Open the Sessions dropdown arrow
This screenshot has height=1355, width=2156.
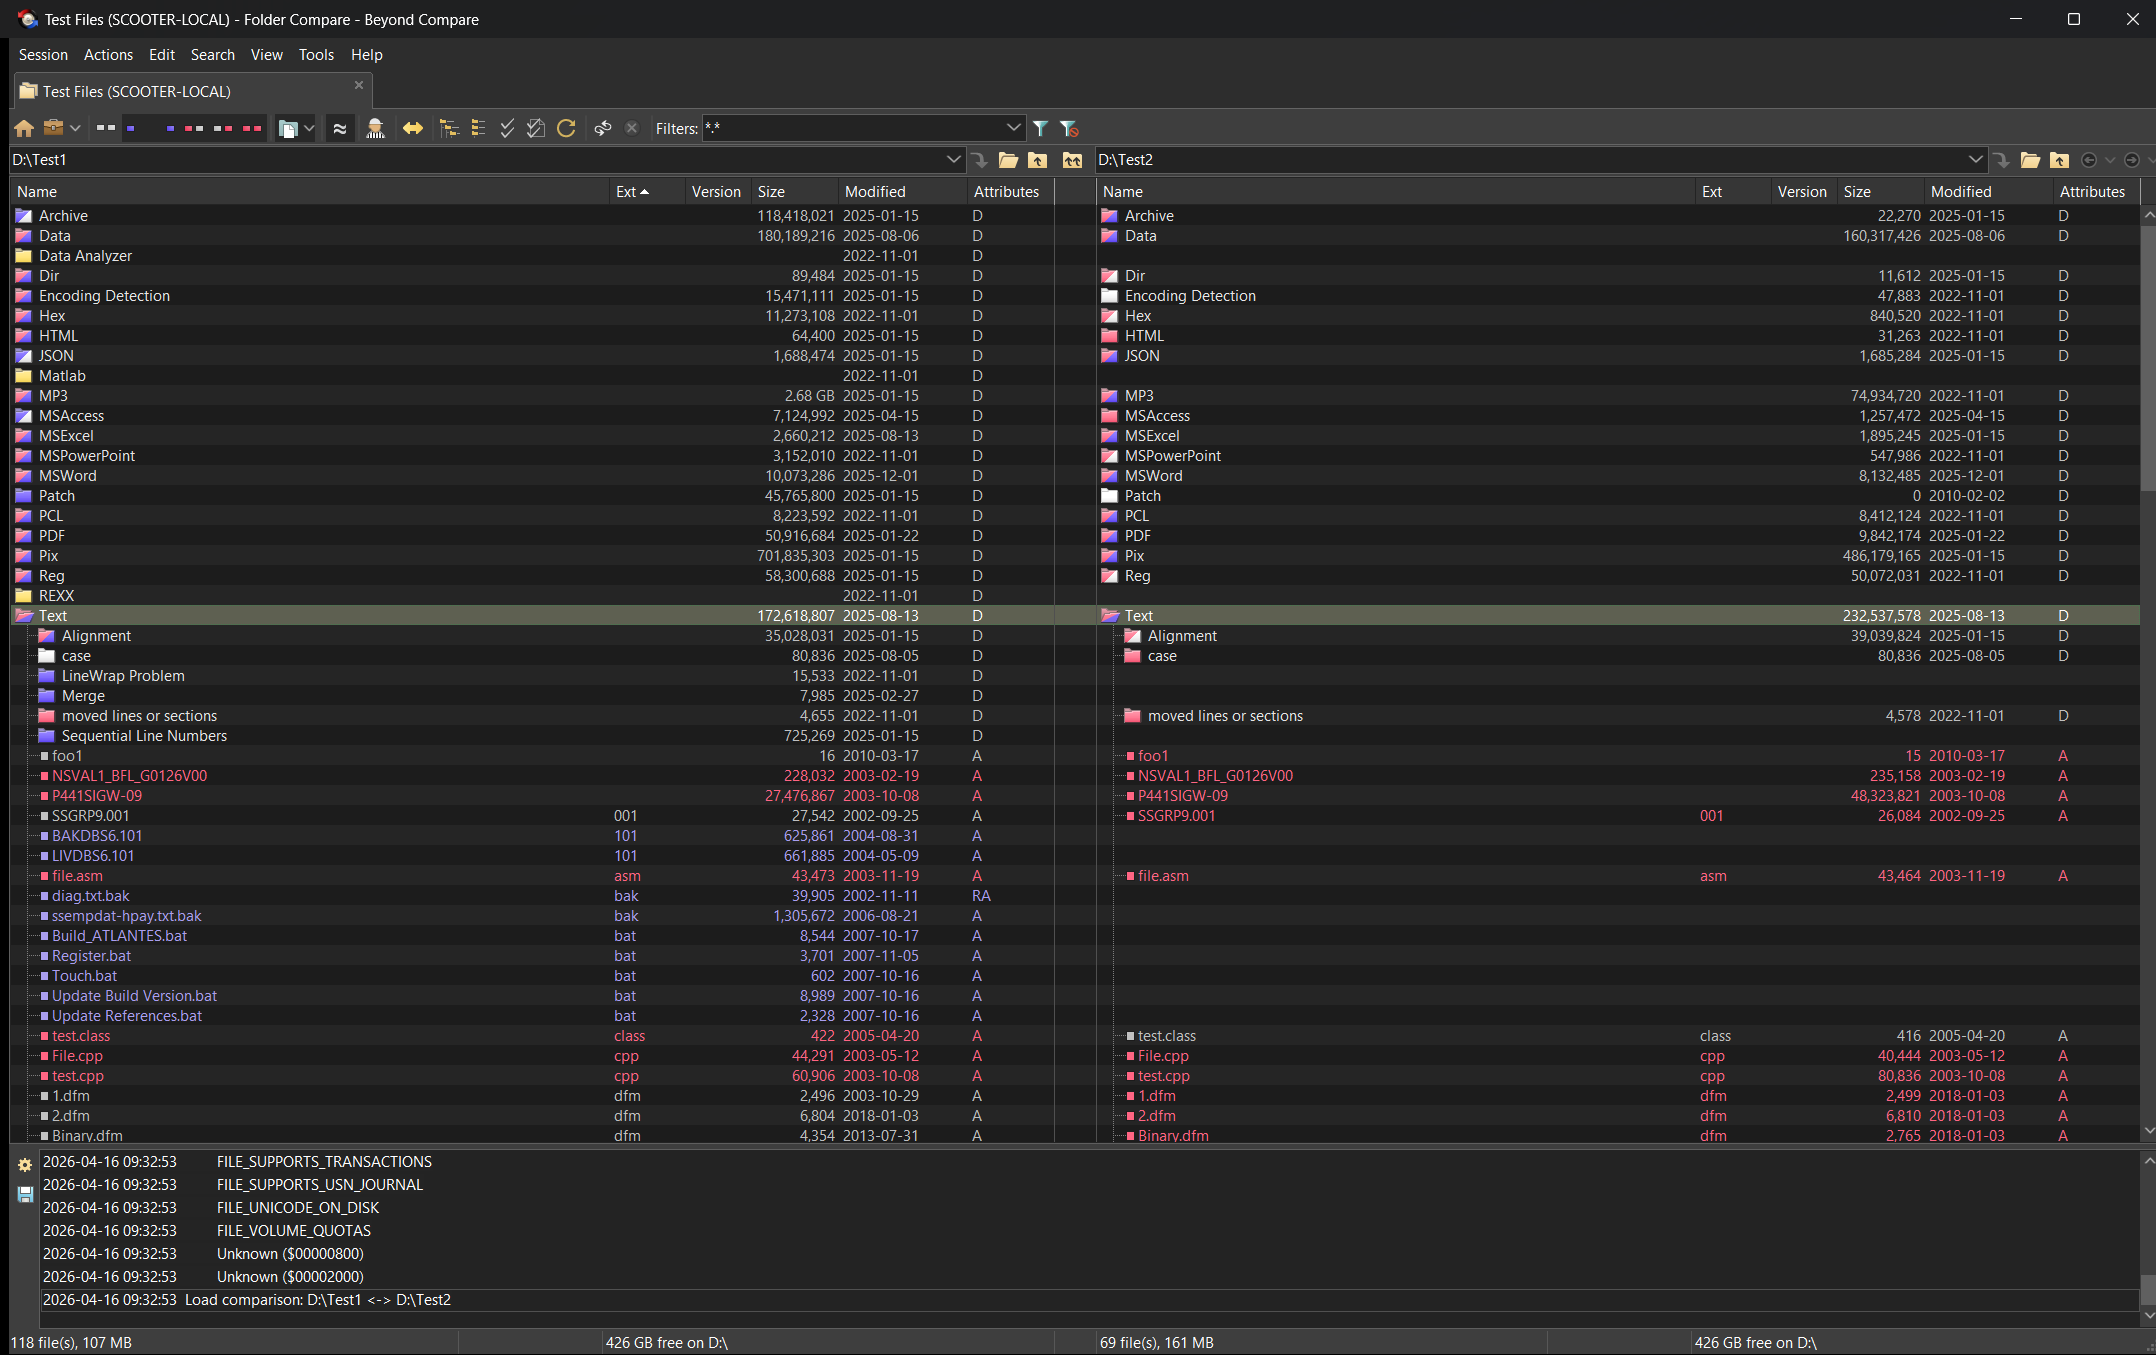coord(75,128)
